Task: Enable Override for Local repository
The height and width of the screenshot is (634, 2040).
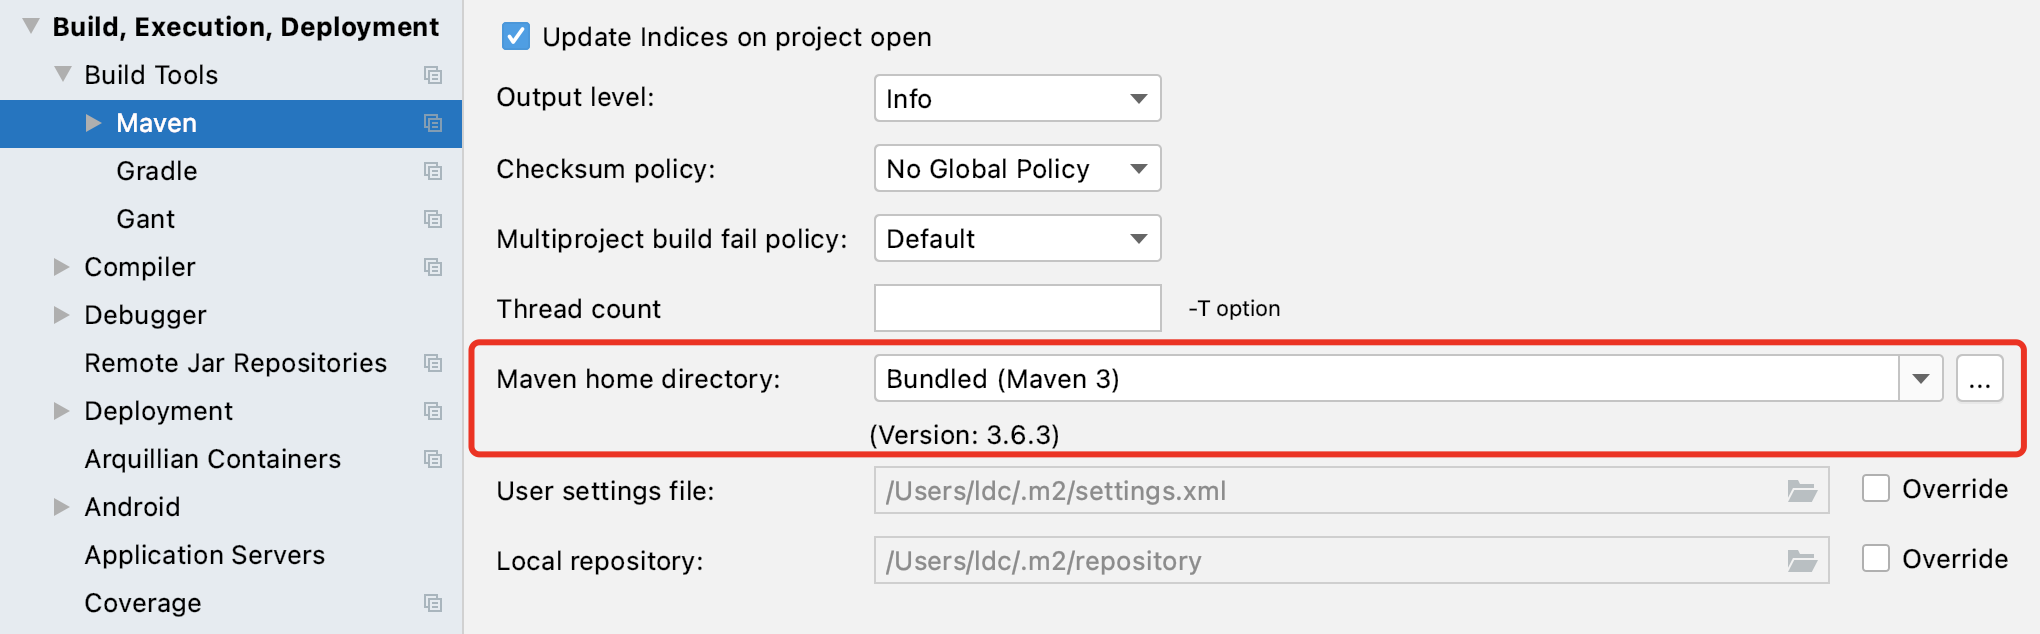Action: click(x=1876, y=558)
